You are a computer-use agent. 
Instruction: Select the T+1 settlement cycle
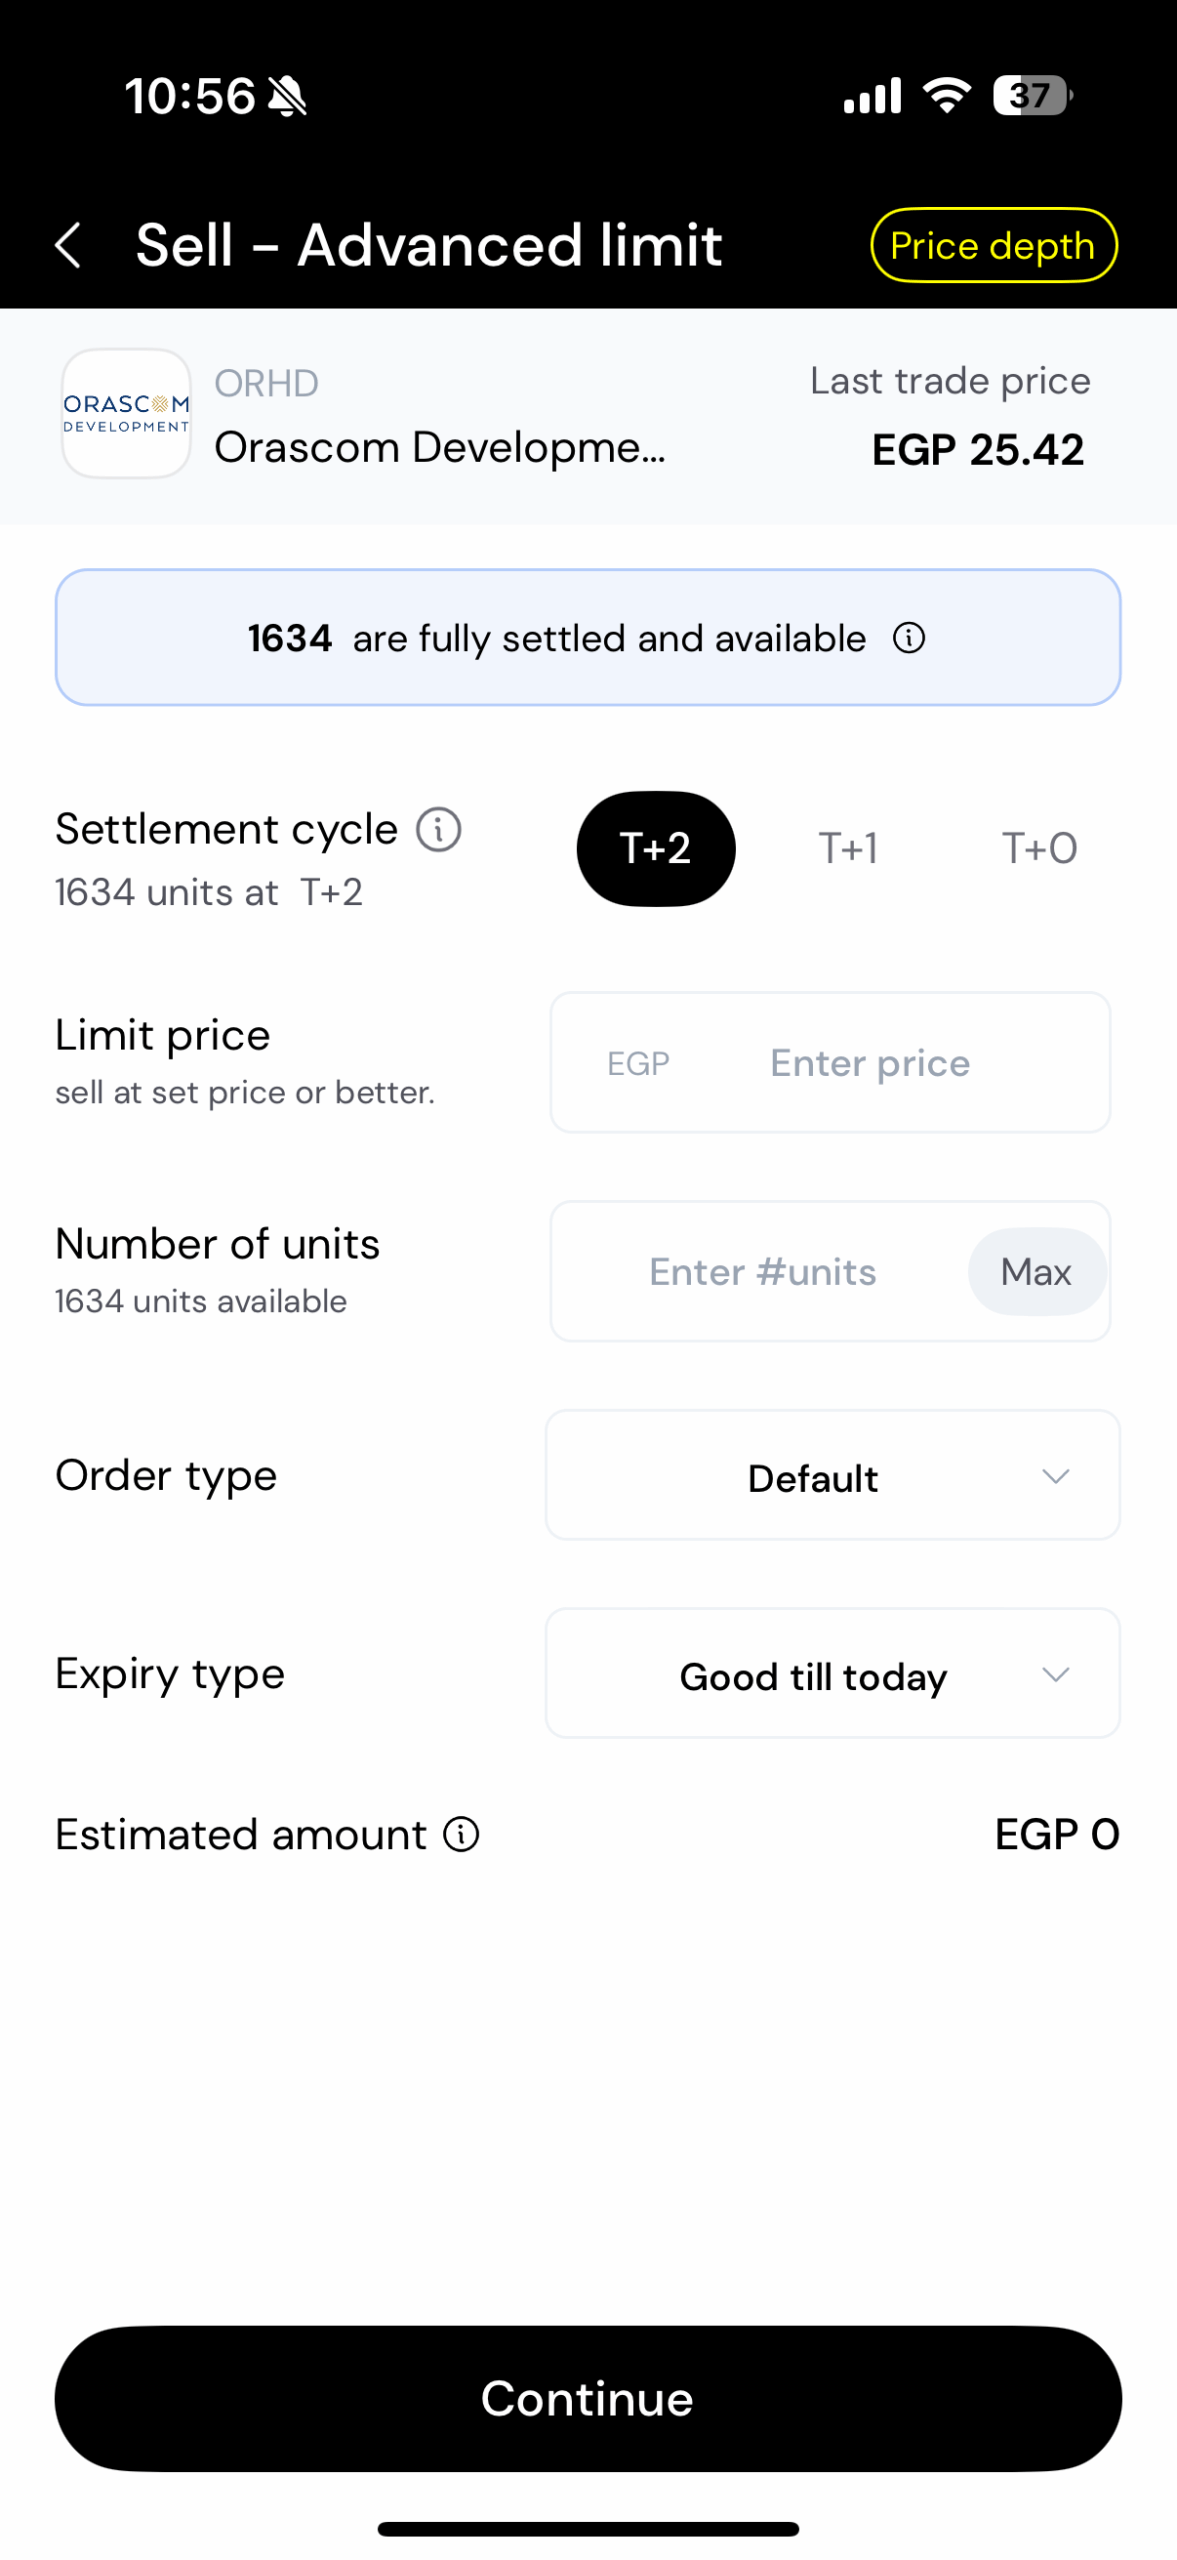(848, 848)
